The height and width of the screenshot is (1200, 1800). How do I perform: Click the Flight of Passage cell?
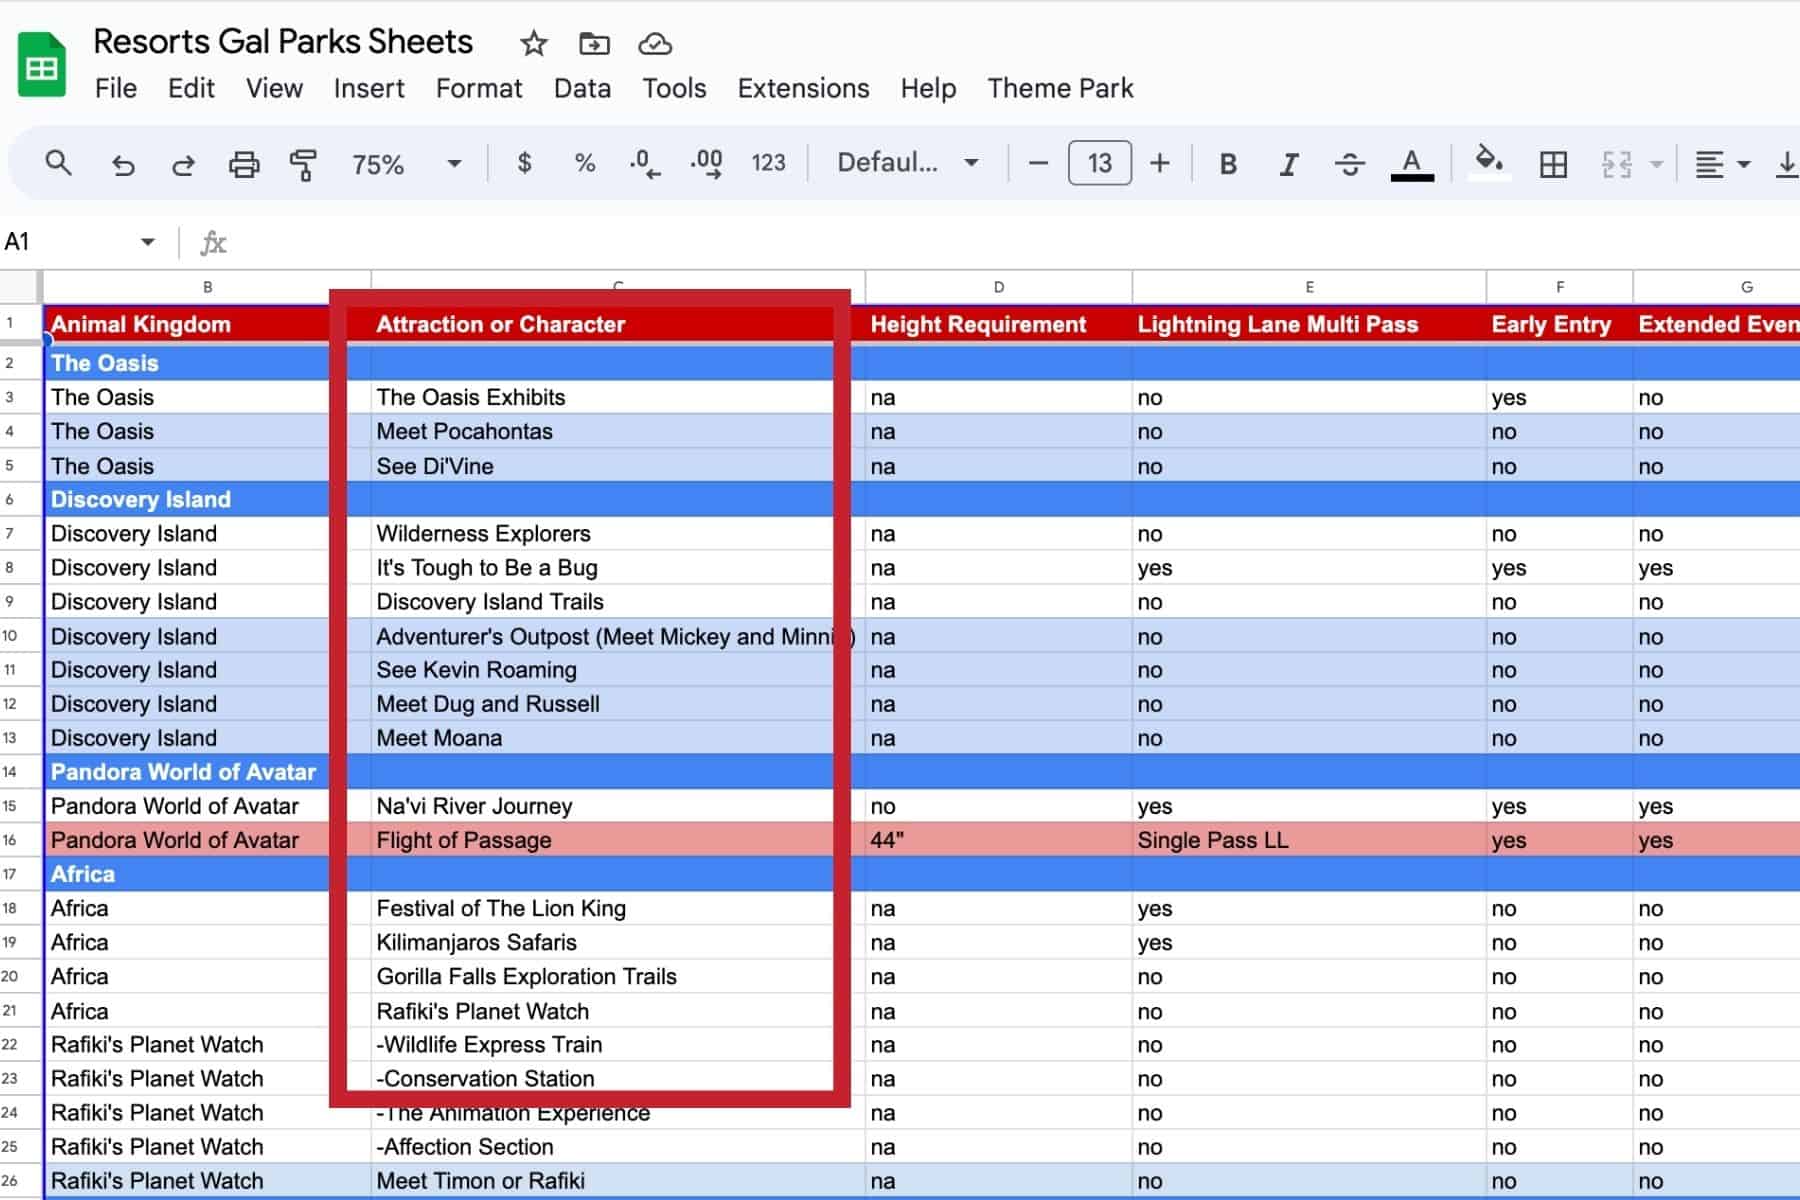pos(618,840)
